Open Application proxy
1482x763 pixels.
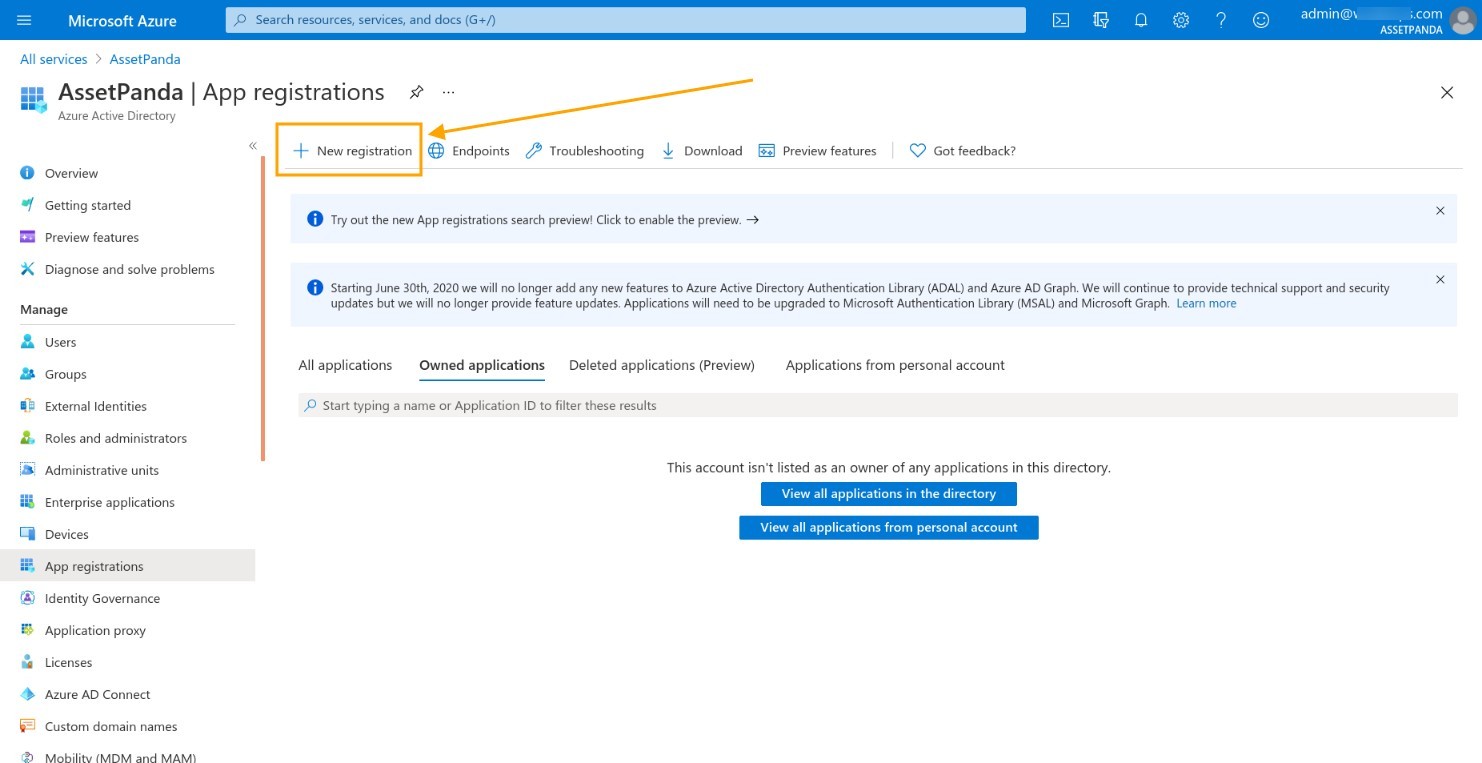(95, 630)
